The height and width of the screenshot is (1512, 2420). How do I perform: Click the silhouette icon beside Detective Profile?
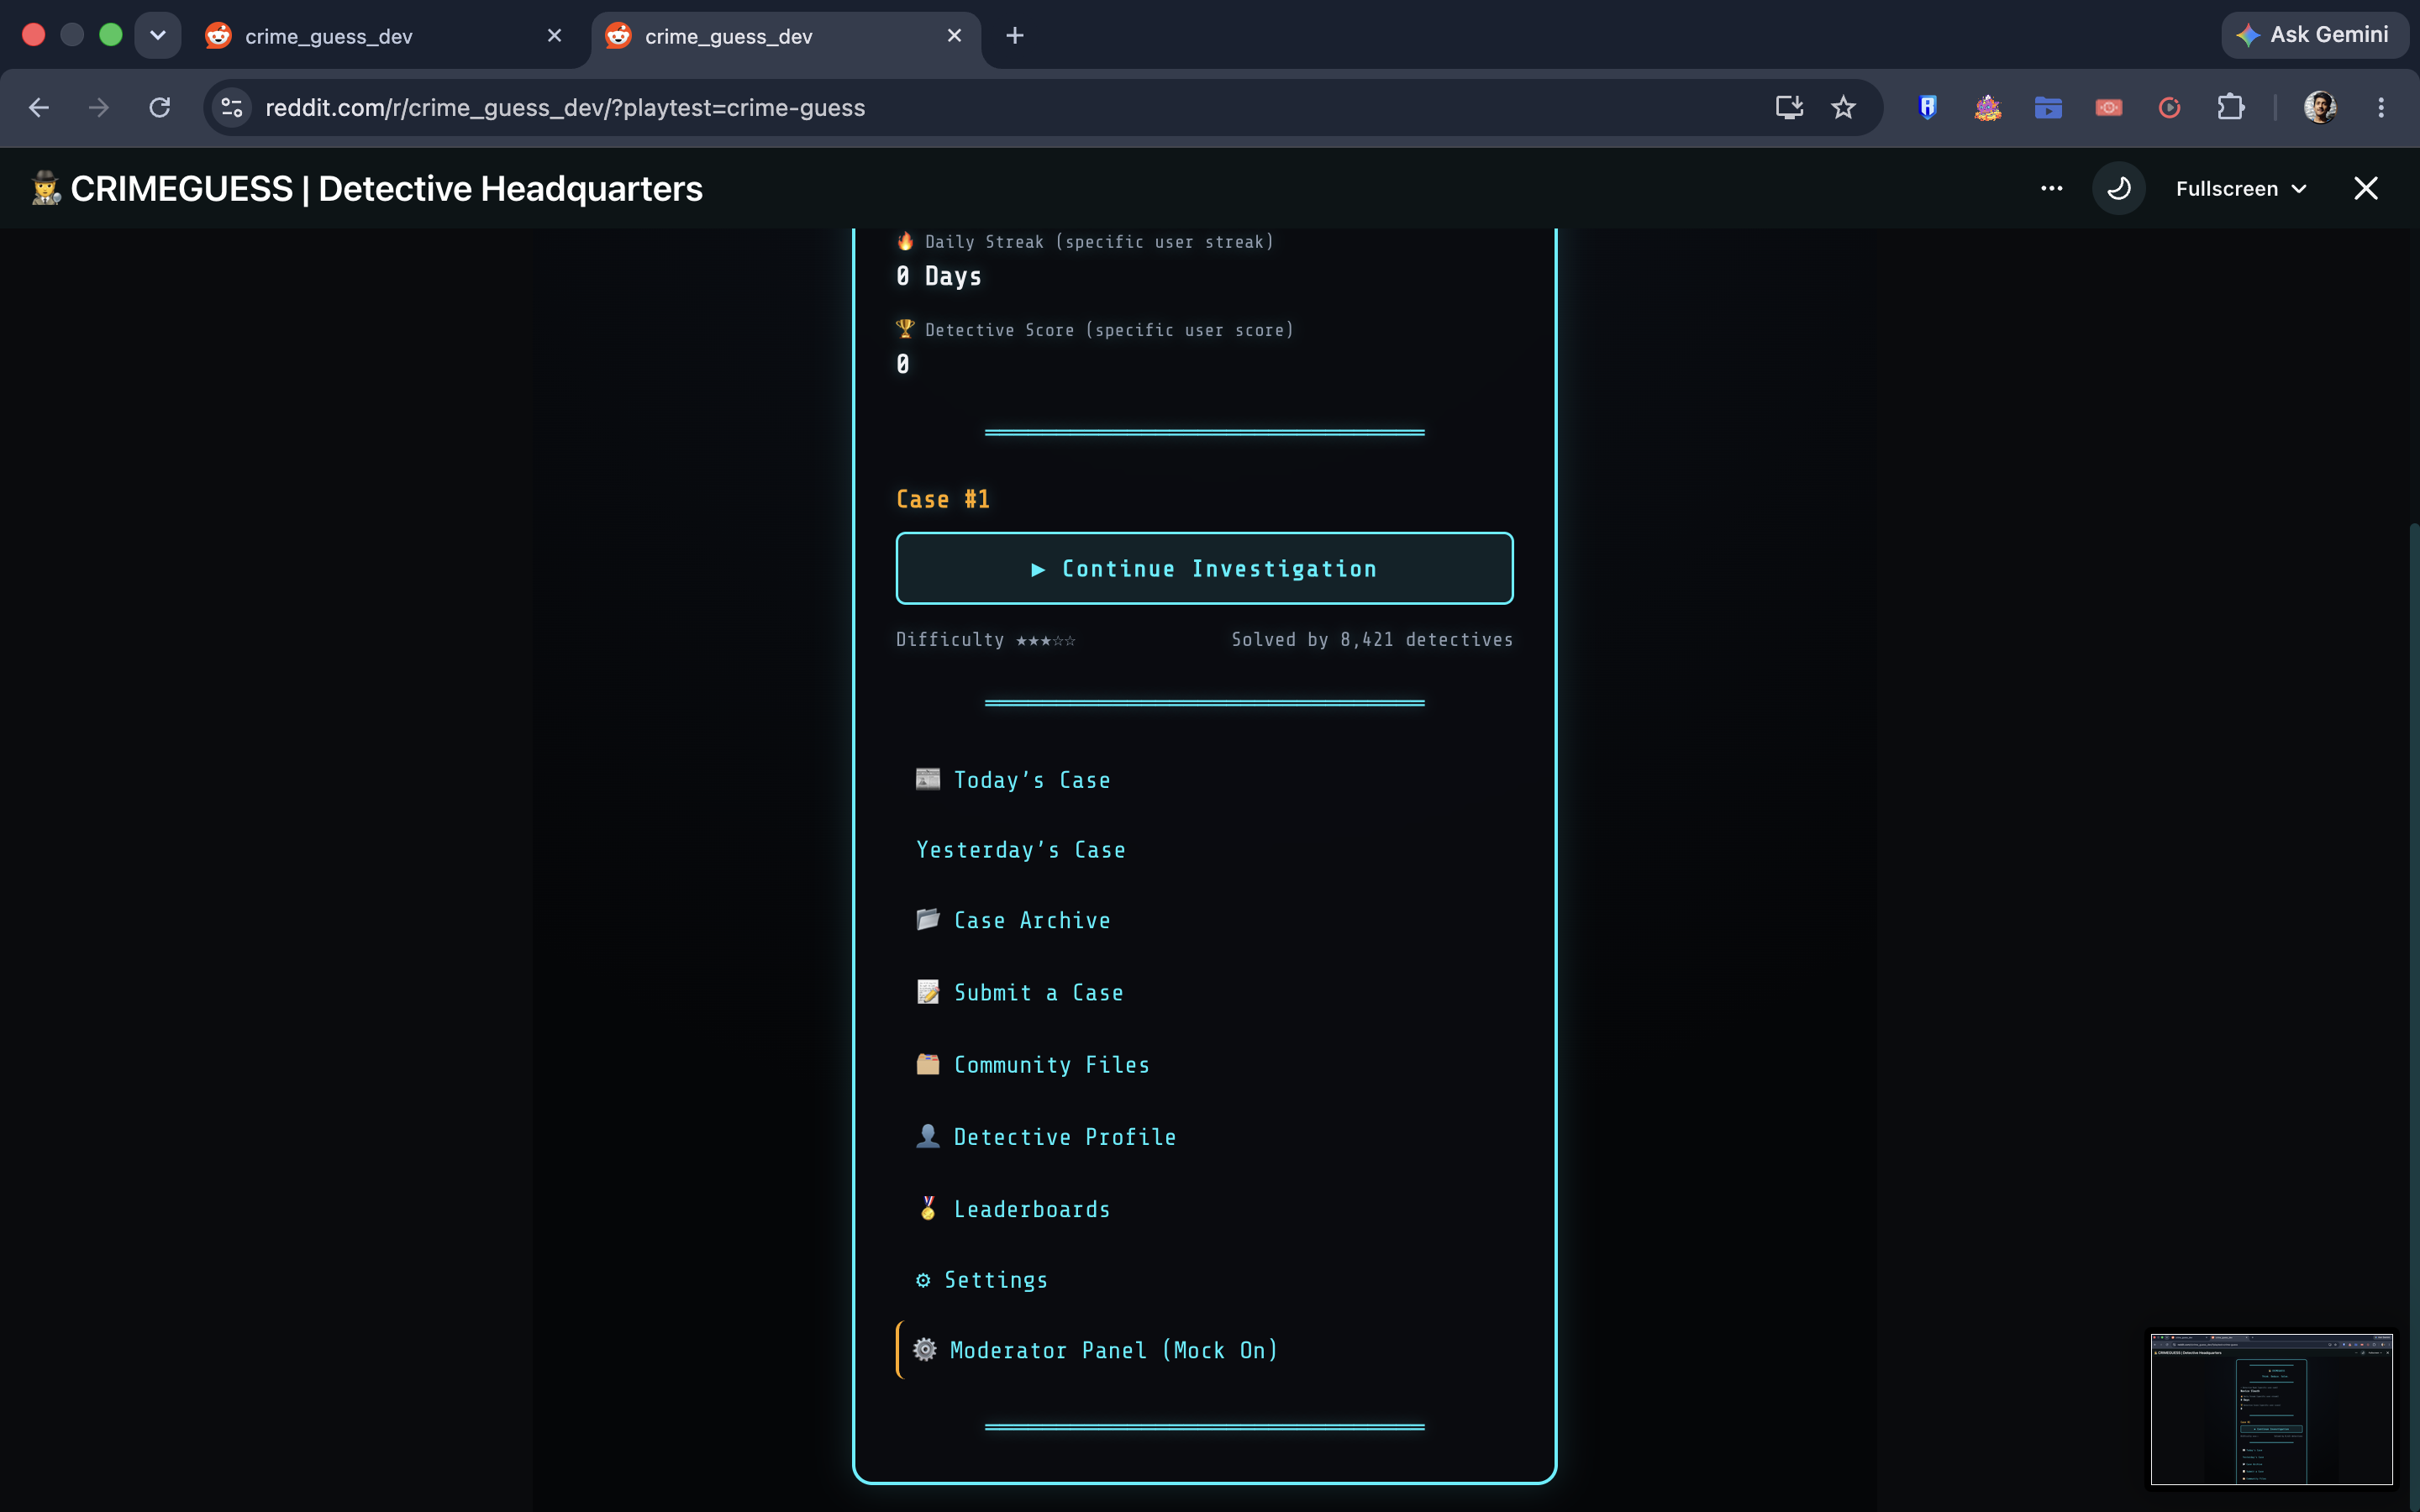tap(928, 1136)
